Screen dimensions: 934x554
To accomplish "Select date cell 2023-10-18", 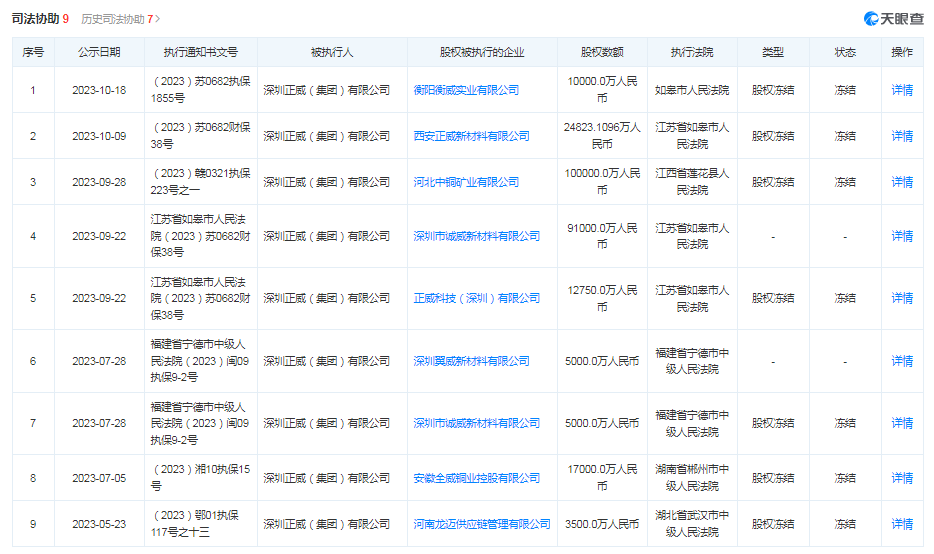I will pyautogui.click(x=99, y=90).
